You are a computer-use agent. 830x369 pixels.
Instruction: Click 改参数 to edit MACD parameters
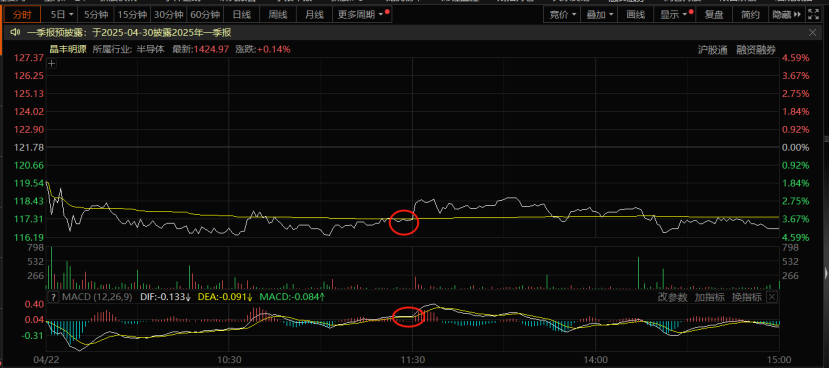pos(672,297)
